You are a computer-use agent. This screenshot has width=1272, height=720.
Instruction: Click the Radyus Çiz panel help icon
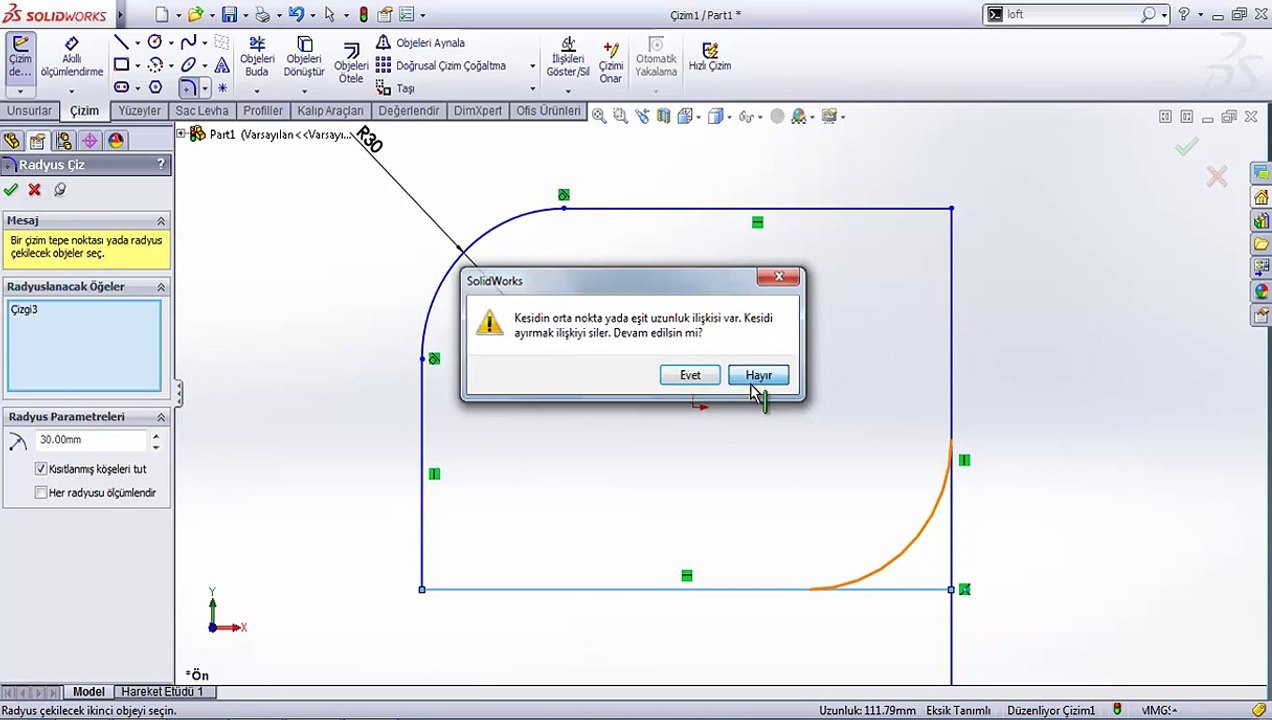[x=161, y=165]
